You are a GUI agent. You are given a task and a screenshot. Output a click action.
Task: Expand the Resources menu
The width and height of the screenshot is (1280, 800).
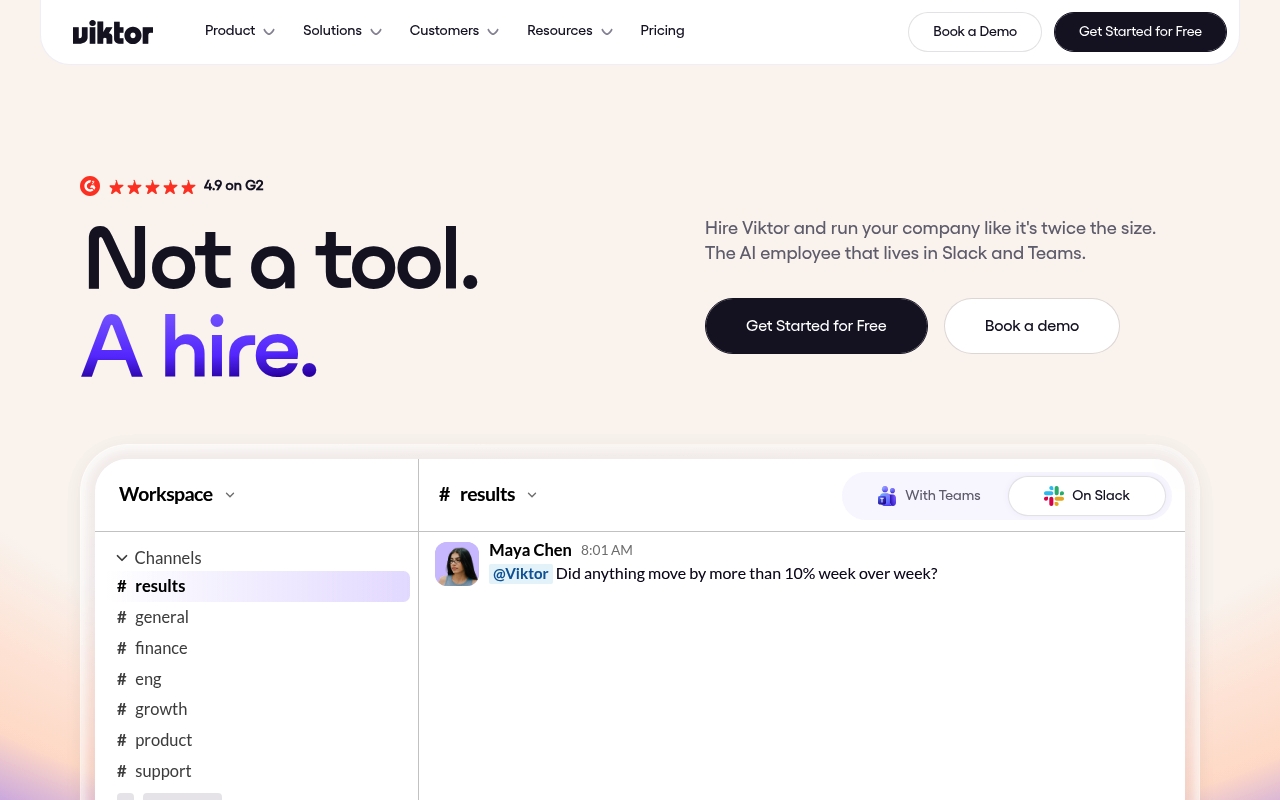pyautogui.click(x=570, y=31)
